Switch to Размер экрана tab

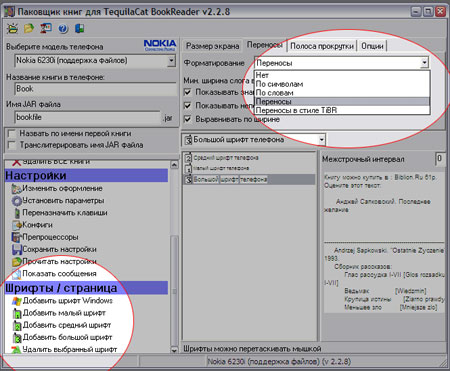pos(212,46)
